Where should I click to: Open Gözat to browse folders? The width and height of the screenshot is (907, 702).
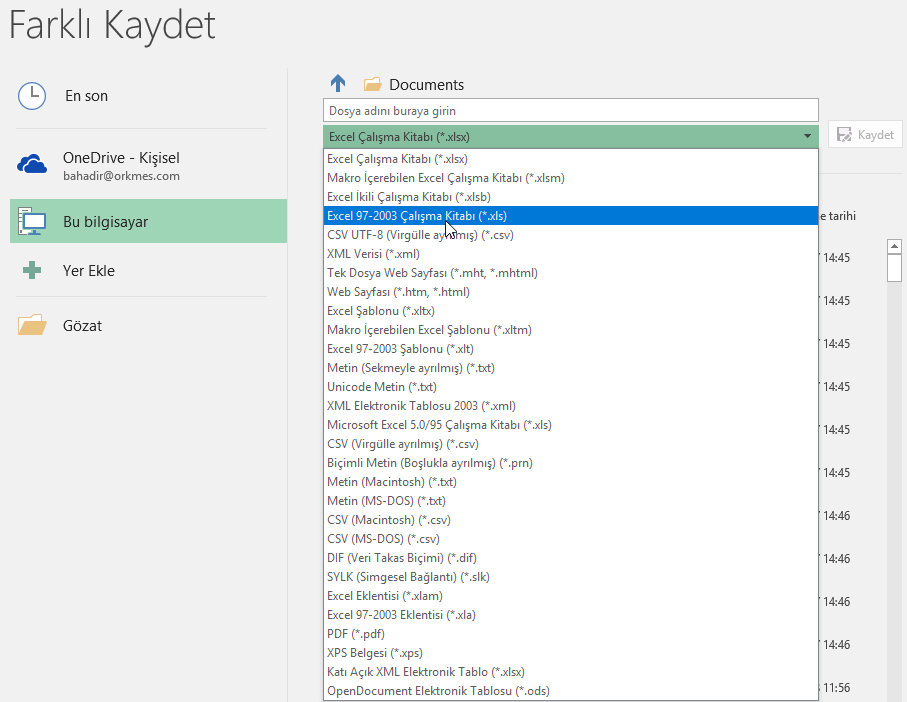coord(149,326)
